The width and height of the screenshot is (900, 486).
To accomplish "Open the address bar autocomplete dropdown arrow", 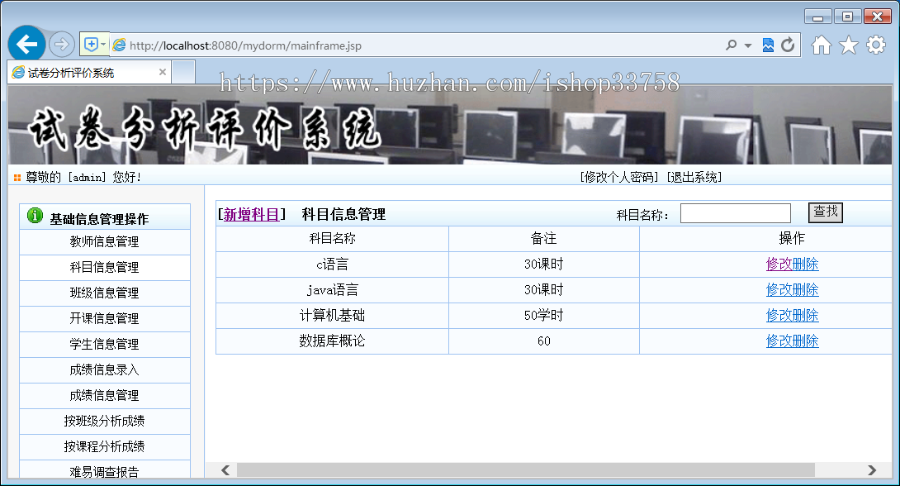I will pyautogui.click(x=748, y=45).
